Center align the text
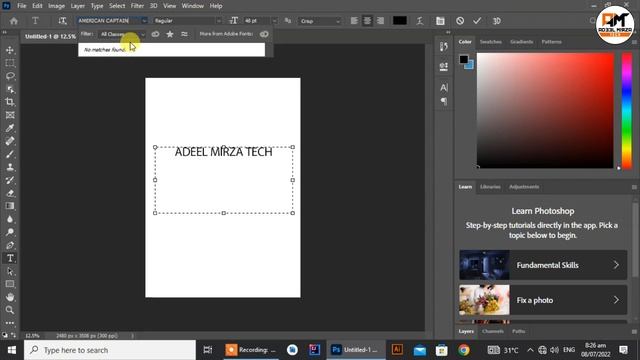Image resolution: width=640 pixels, height=360 pixels. point(367,21)
